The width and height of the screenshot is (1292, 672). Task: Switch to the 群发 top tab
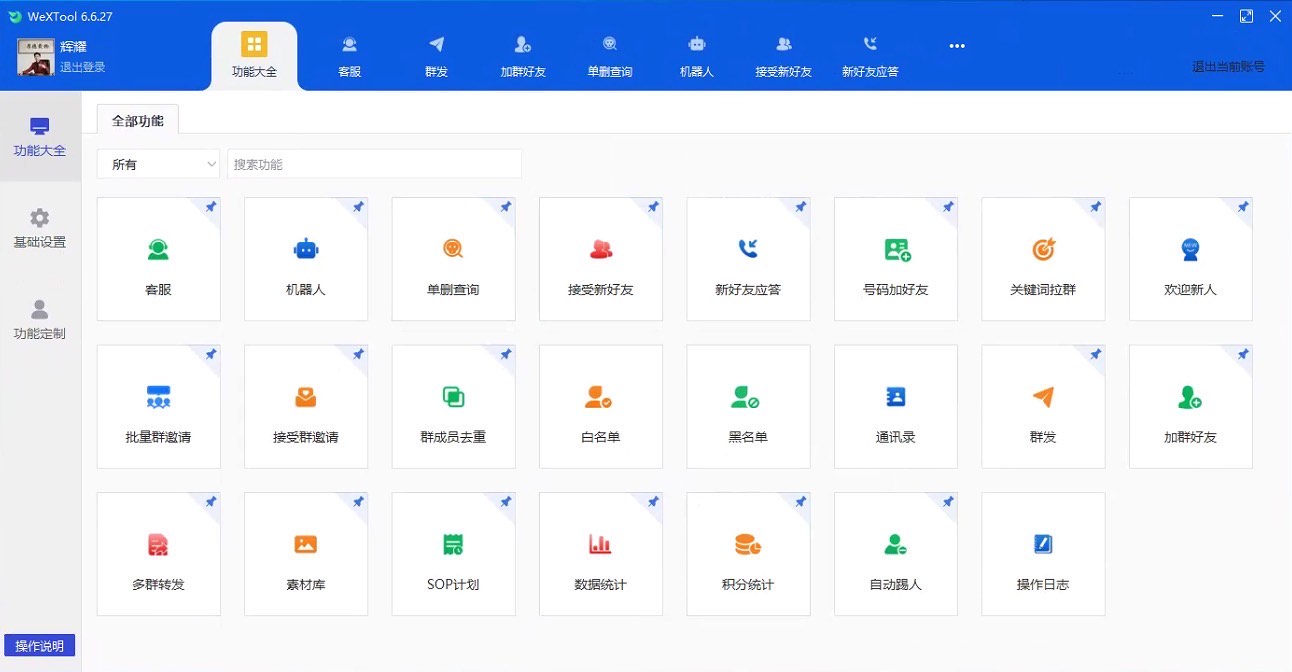click(x=436, y=56)
